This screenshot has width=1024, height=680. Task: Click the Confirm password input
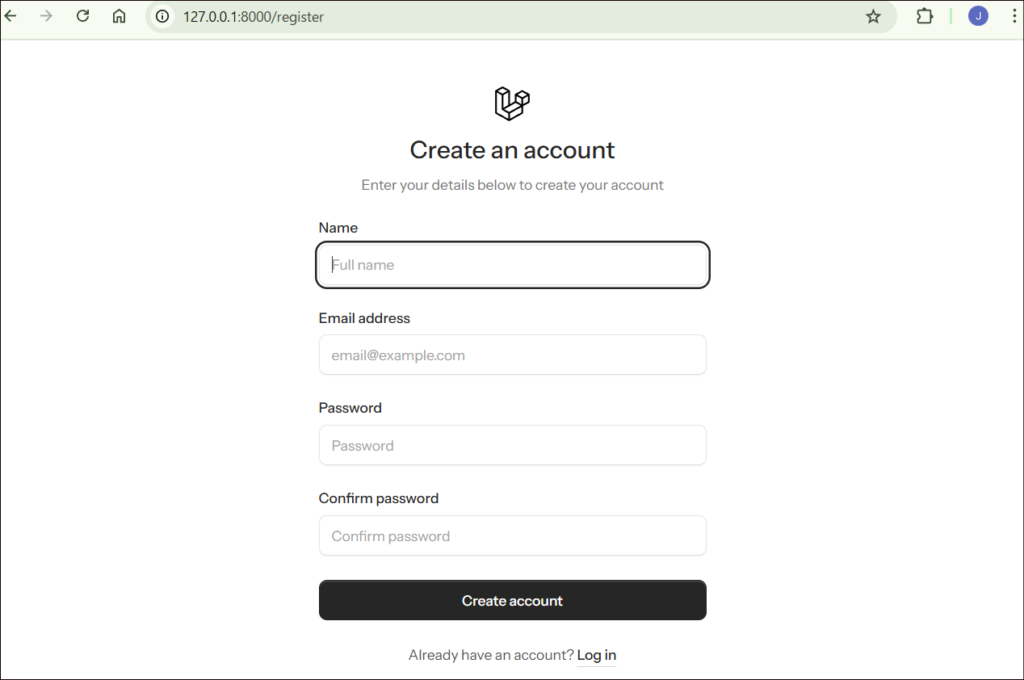pos(512,536)
